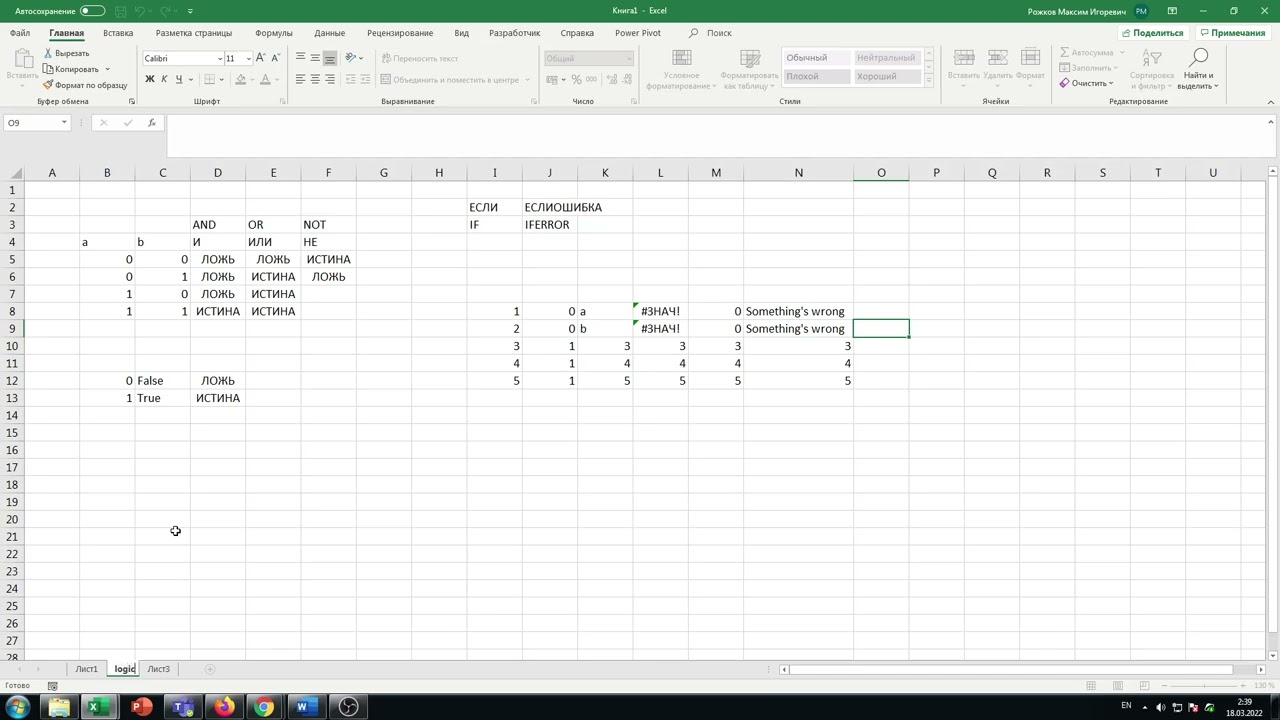Image resolution: width=1280 pixels, height=720 pixels.
Task: Toggle the AutoSave switch
Action: click(x=92, y=11)
